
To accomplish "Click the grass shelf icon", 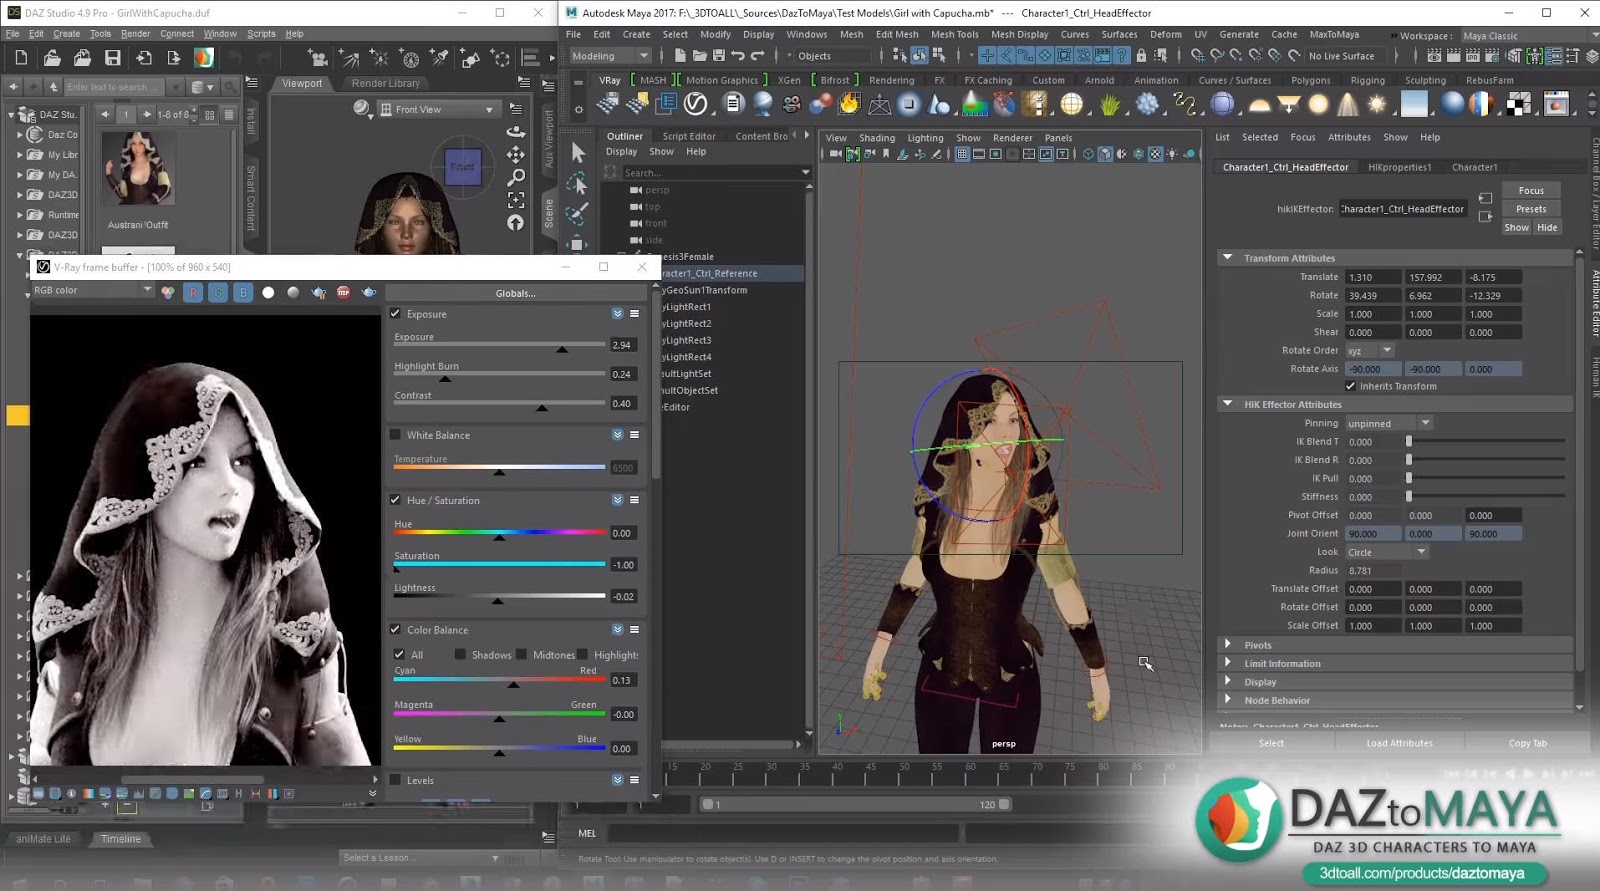I will 1109,104.
